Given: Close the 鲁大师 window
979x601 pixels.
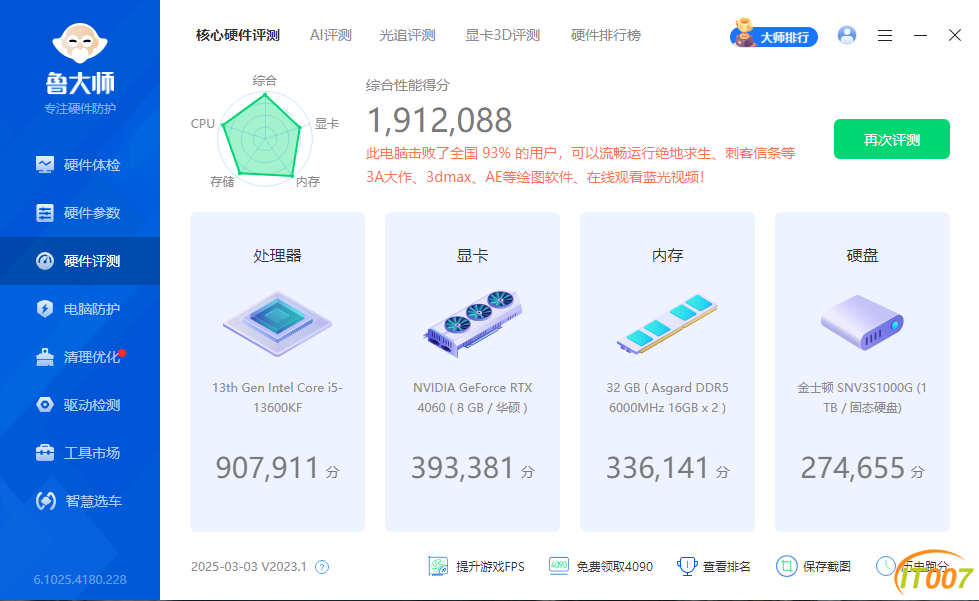Looking at the screenshot, I should pos(955,35).
